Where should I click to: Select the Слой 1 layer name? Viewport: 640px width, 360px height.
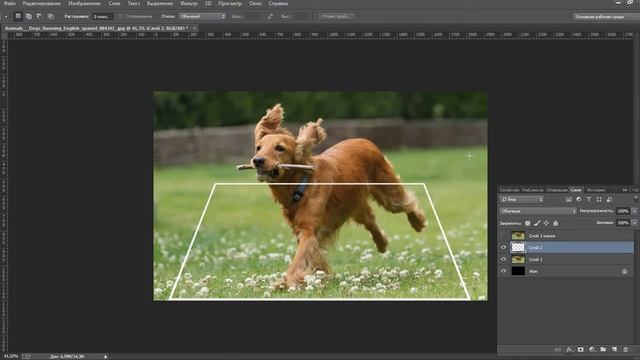(536, 259)
